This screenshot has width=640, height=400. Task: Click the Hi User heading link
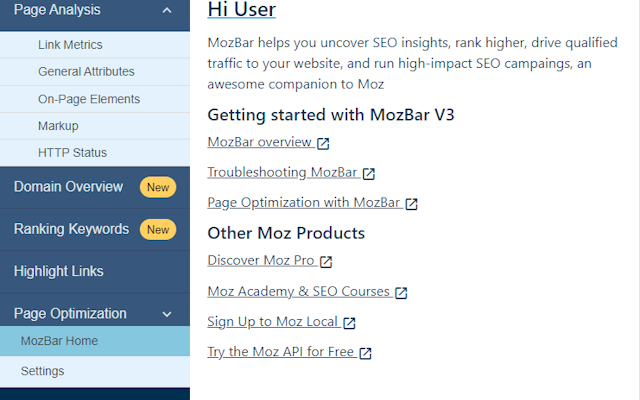242,9
